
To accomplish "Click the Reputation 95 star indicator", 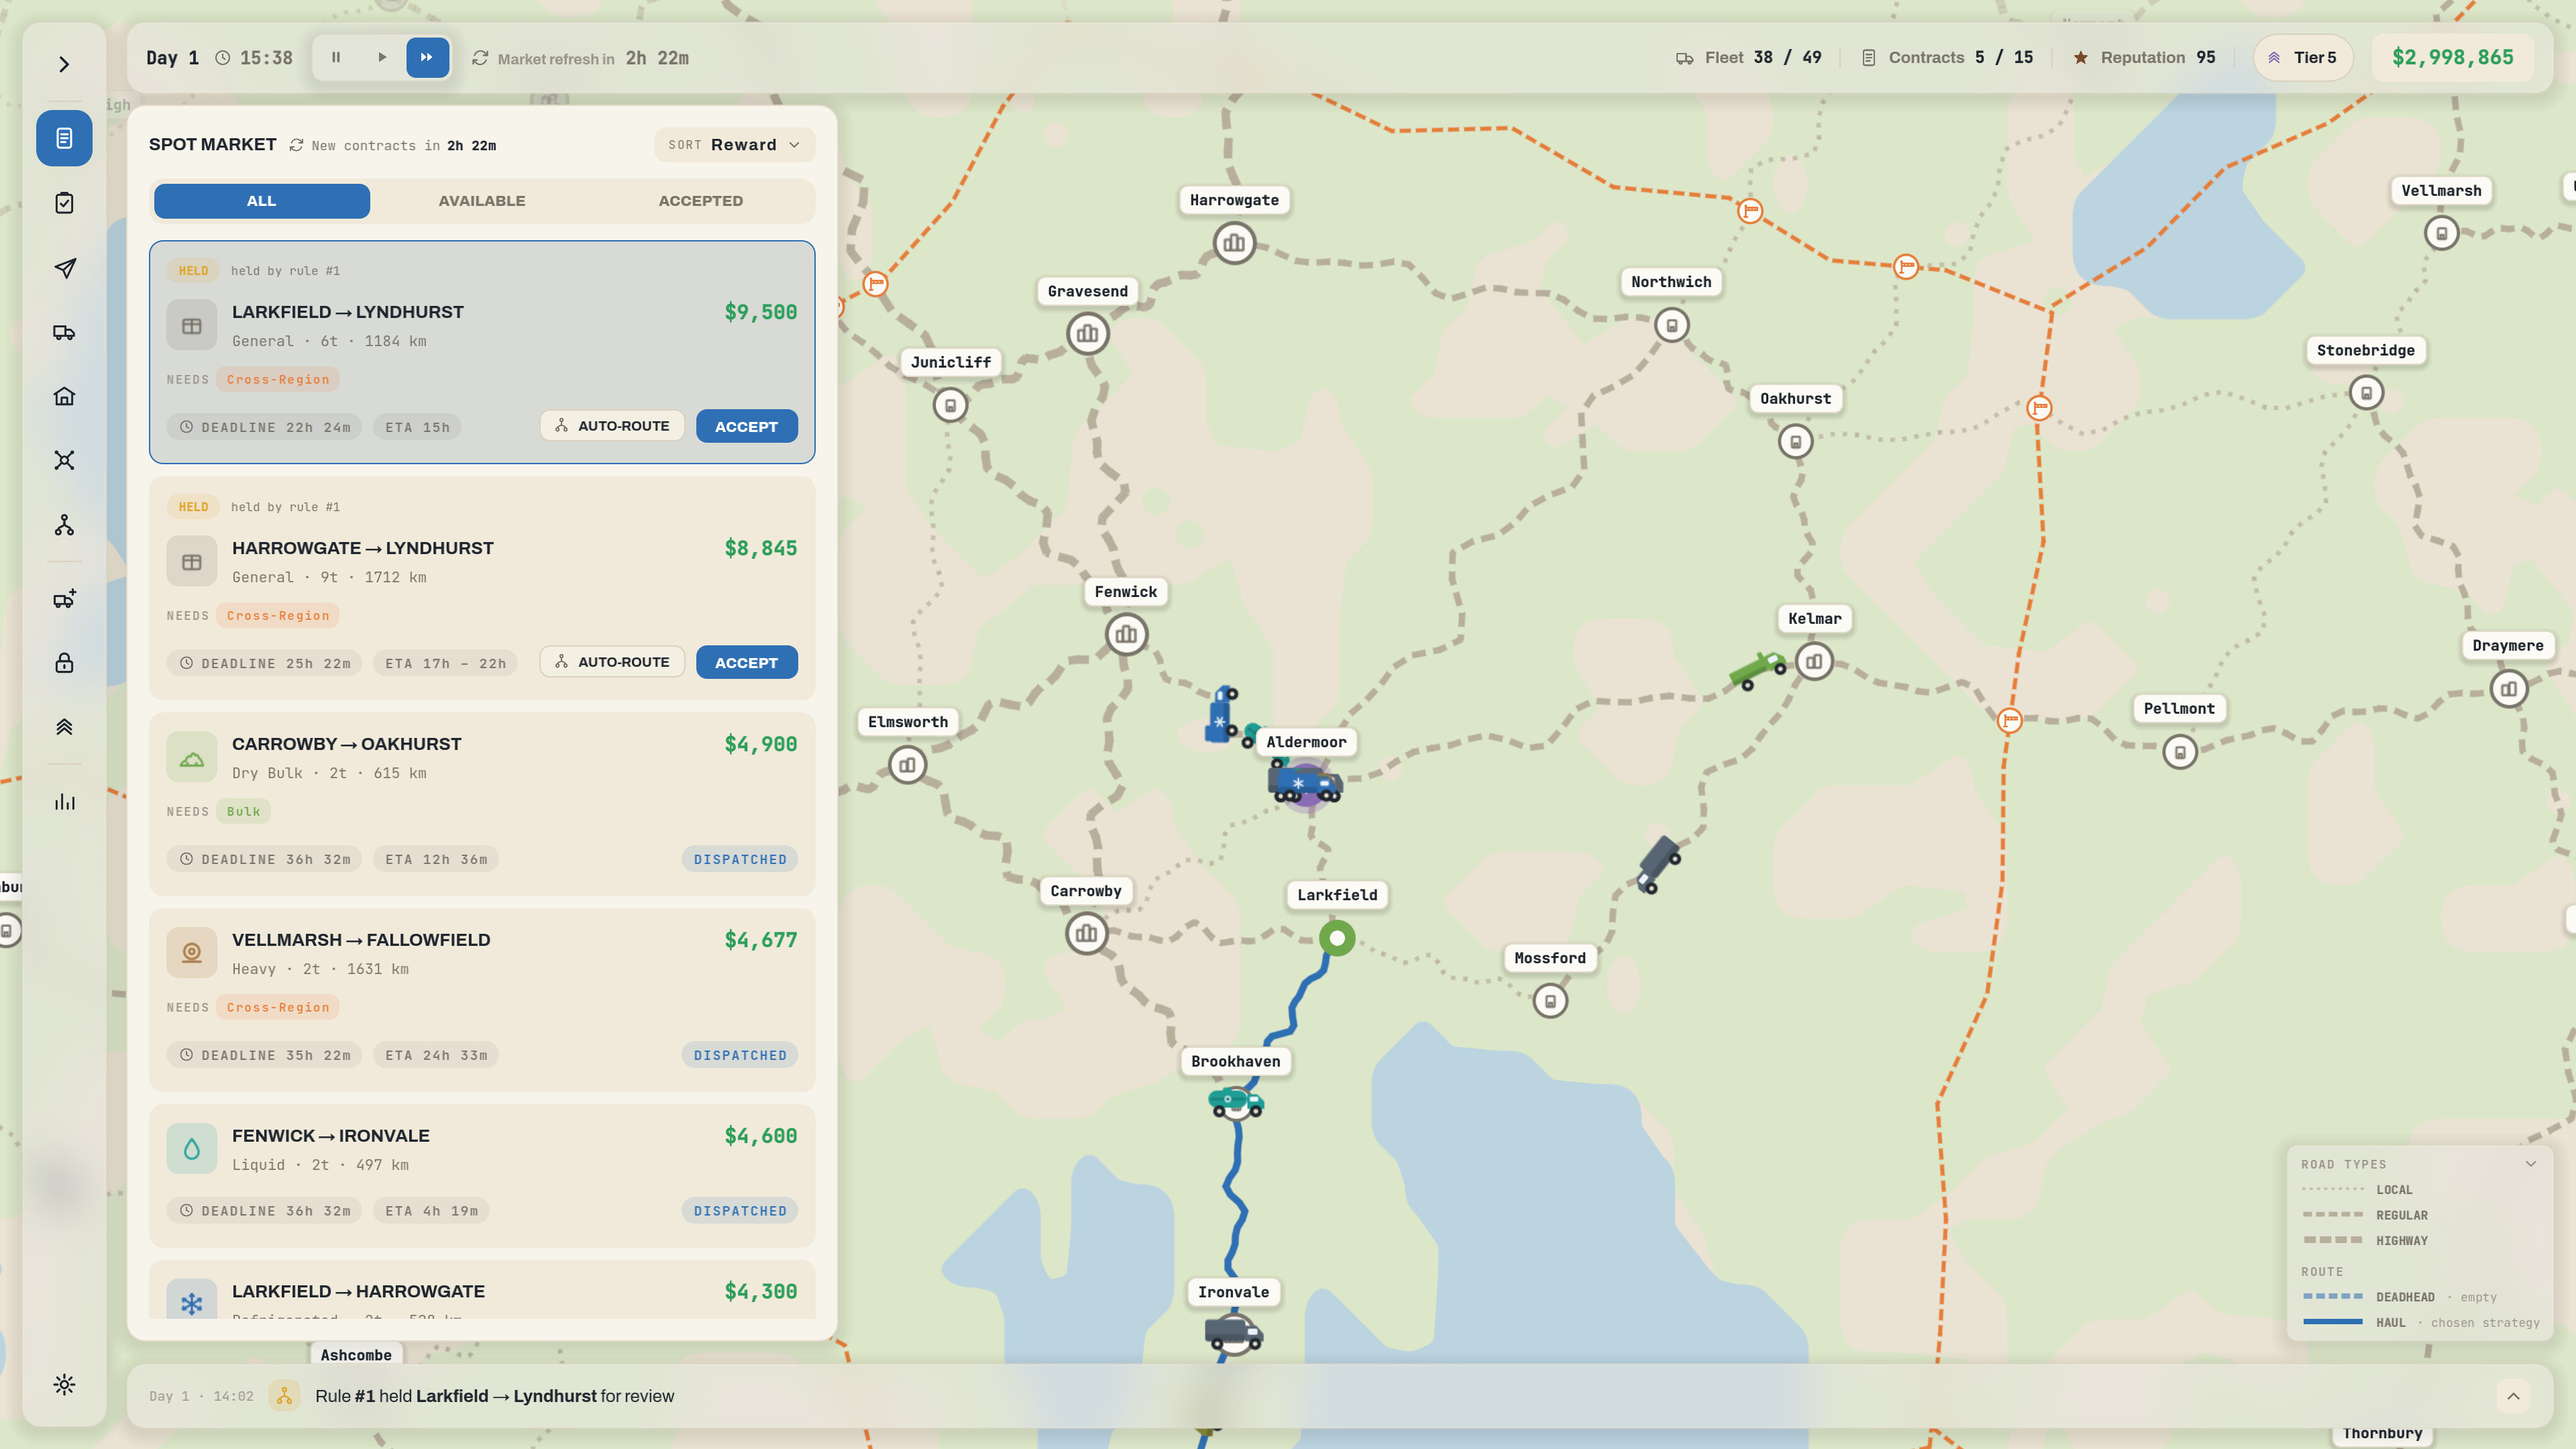I will (x=2144, y=58).
